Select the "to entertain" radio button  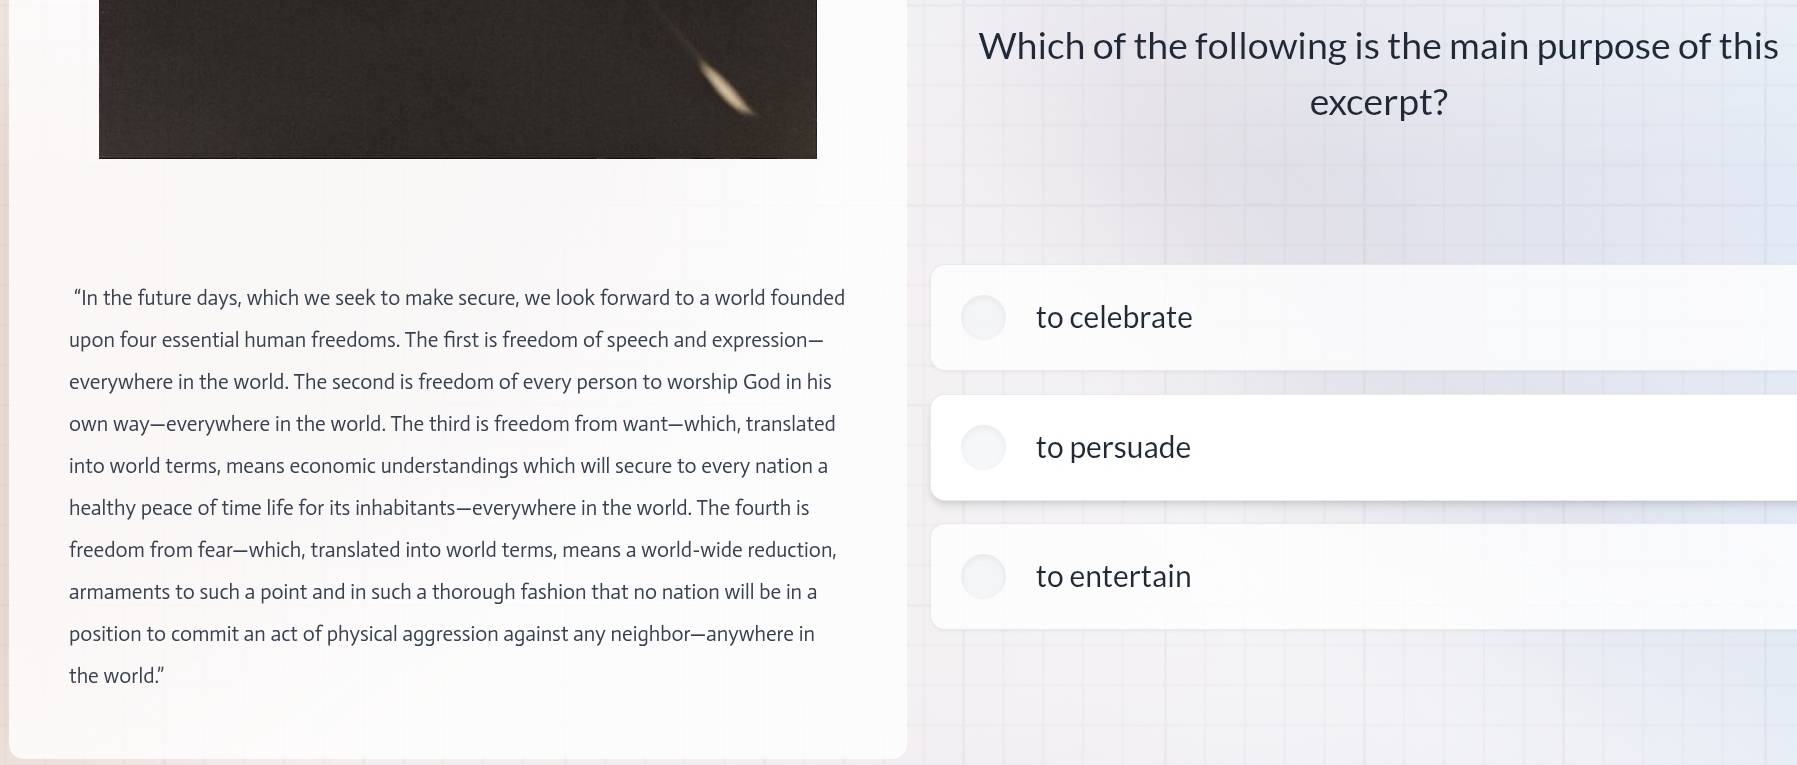point(983,577)
